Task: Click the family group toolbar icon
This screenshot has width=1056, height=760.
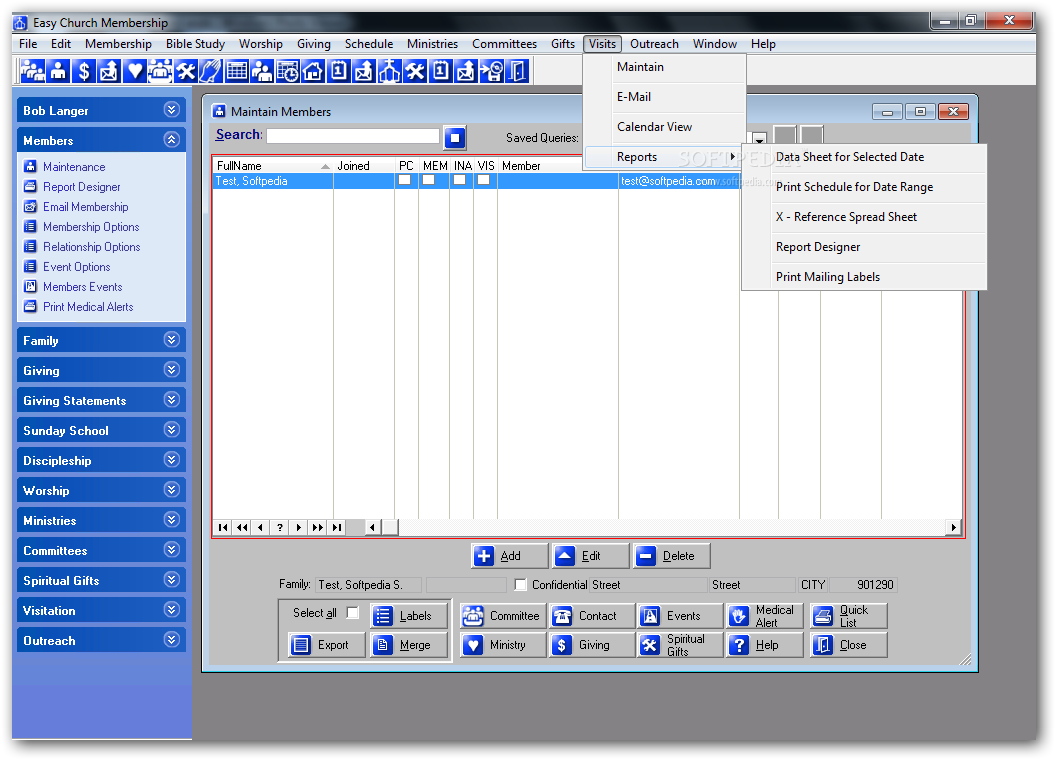Action: point(33,71)
